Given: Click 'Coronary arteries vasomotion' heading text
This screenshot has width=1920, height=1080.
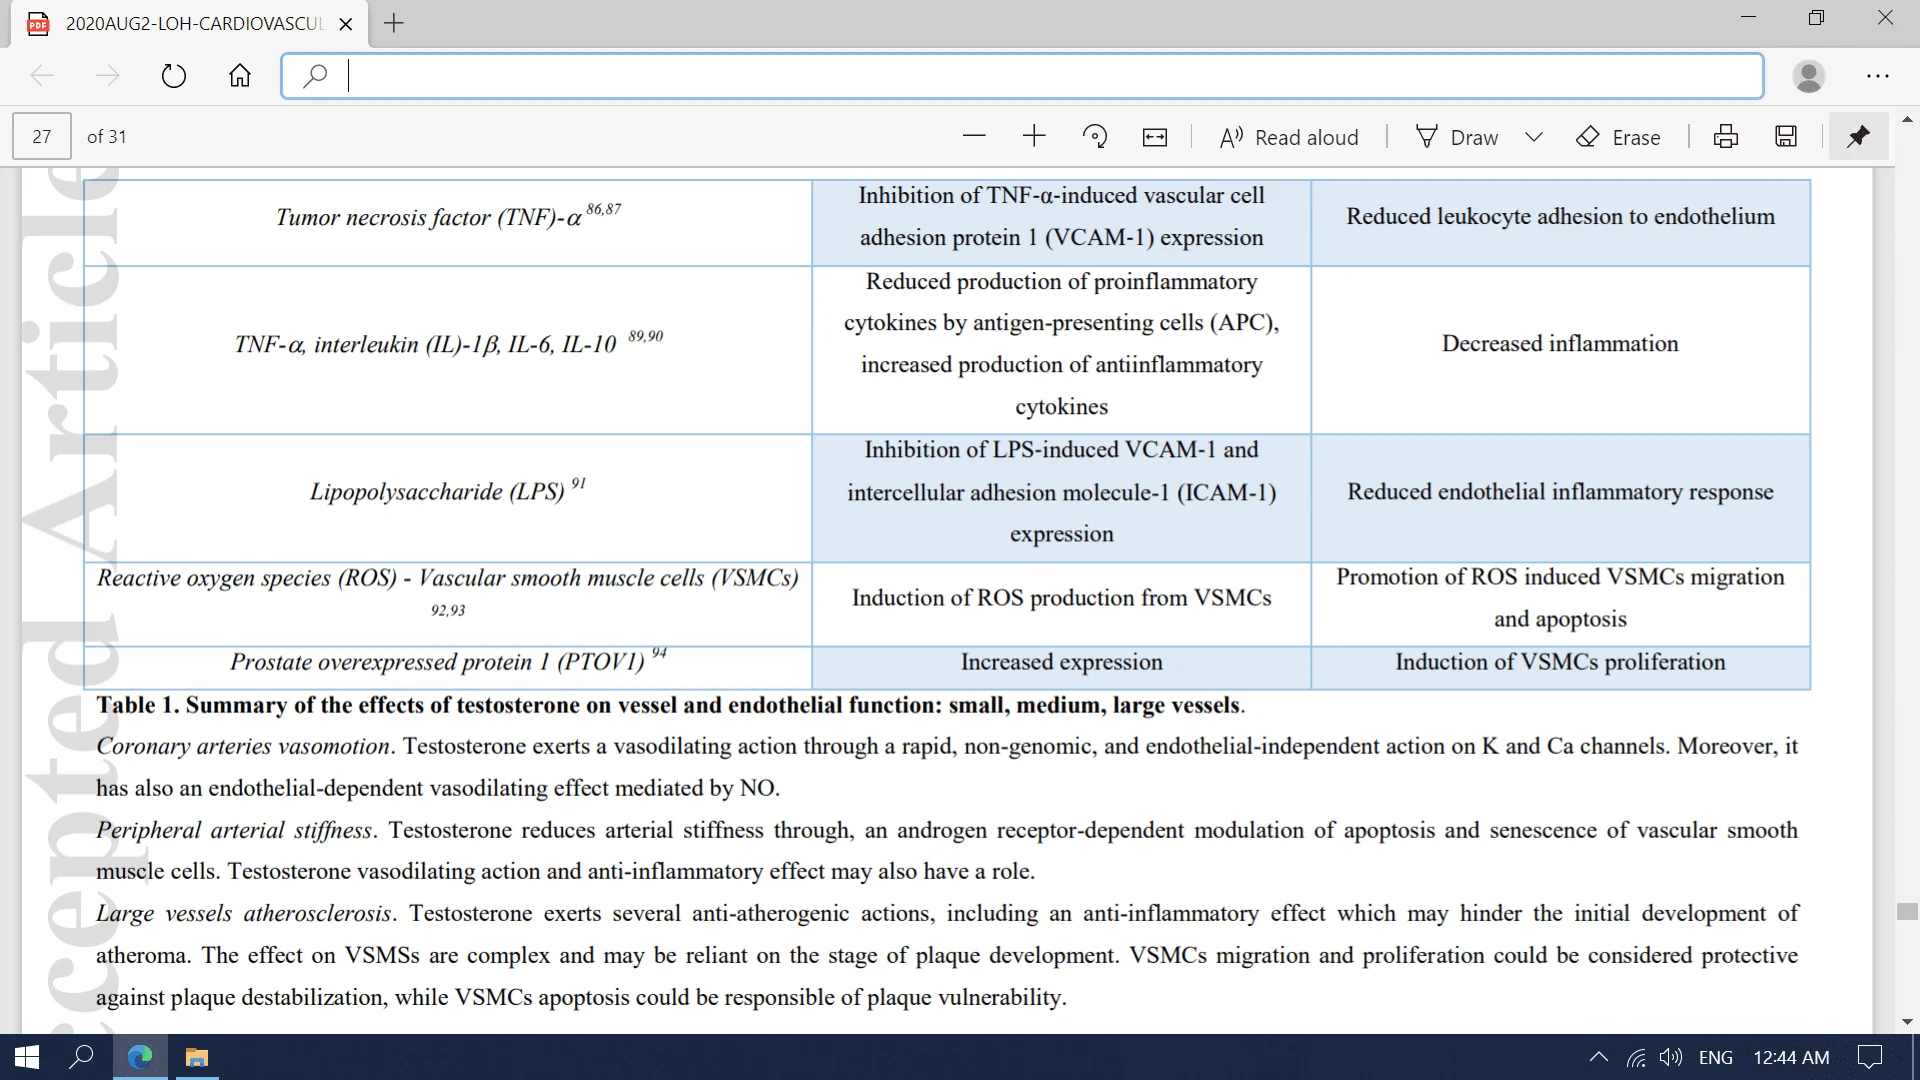Looking at the screenshot, I should (x=243, y=746).
